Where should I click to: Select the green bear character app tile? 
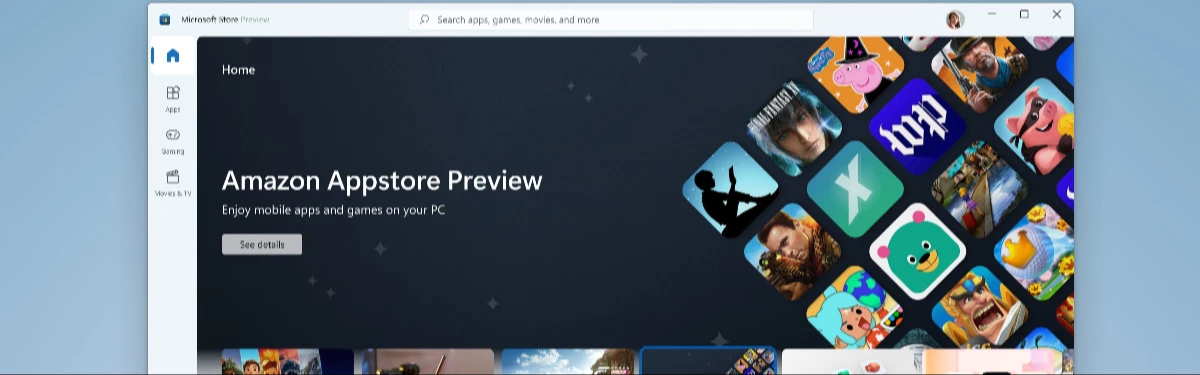point(917,251)
